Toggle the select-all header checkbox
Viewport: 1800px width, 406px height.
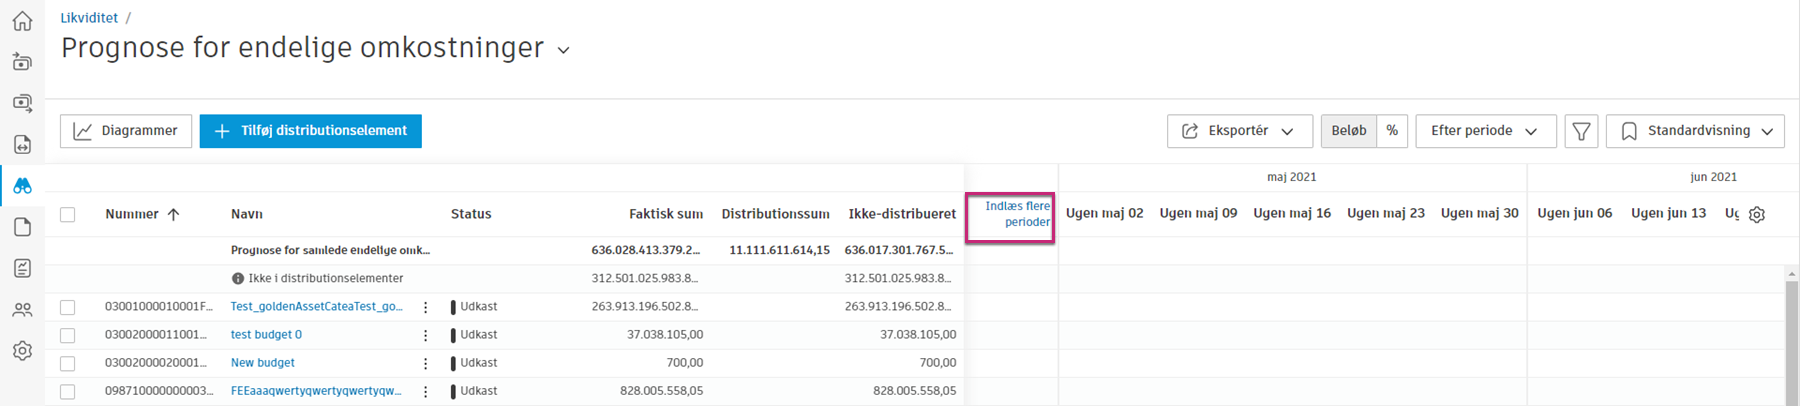68,214
